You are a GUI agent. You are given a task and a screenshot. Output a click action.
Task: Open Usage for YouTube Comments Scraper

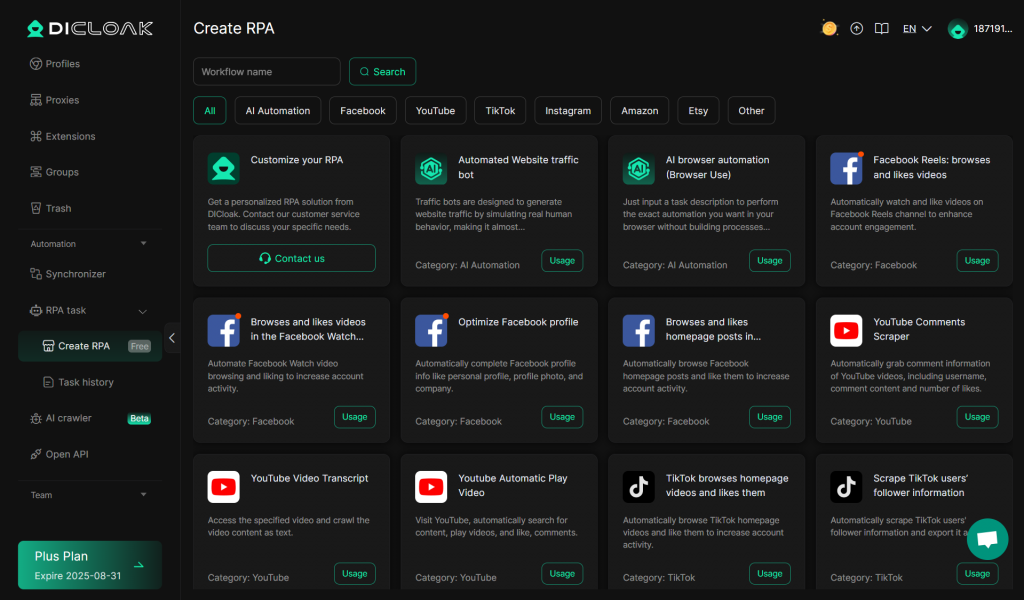point(978,417)
